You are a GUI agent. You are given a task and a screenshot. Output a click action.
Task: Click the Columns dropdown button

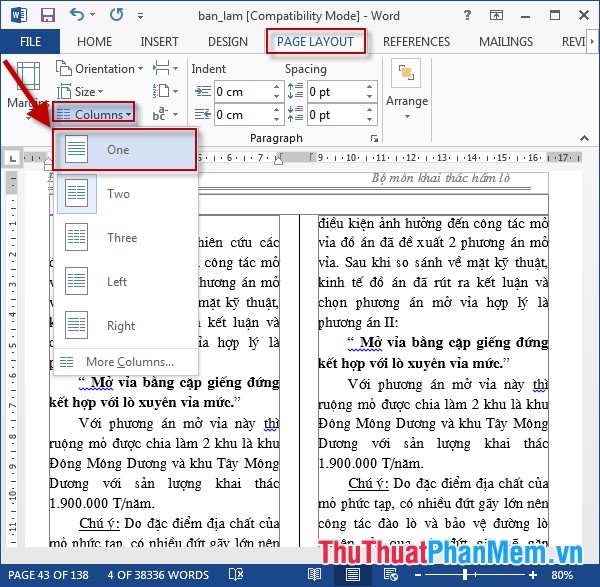coord(94,114)
